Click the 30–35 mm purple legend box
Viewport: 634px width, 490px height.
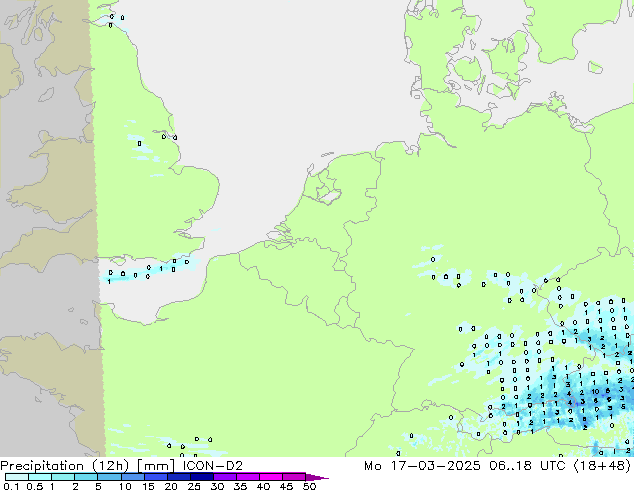point(225,477)
